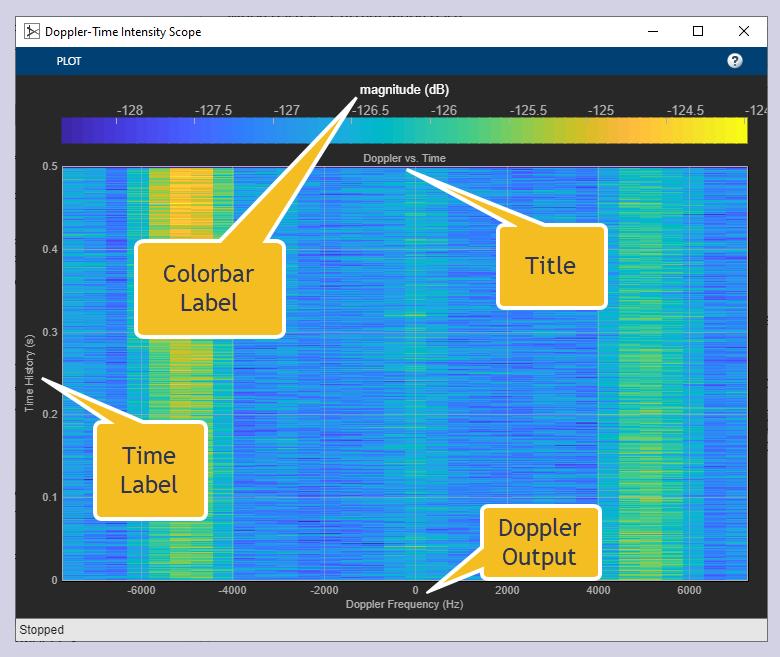Click the 0.1 time axis tick label
The width and height of the screenshot is (780, 657).
(x=50, y=497)
